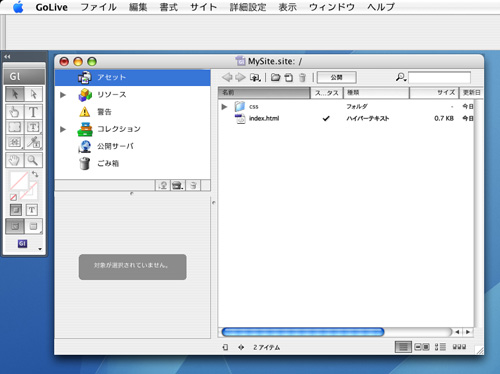Click the foreground fill color swatch
This screenshot has height=374, width=500.
19,180
